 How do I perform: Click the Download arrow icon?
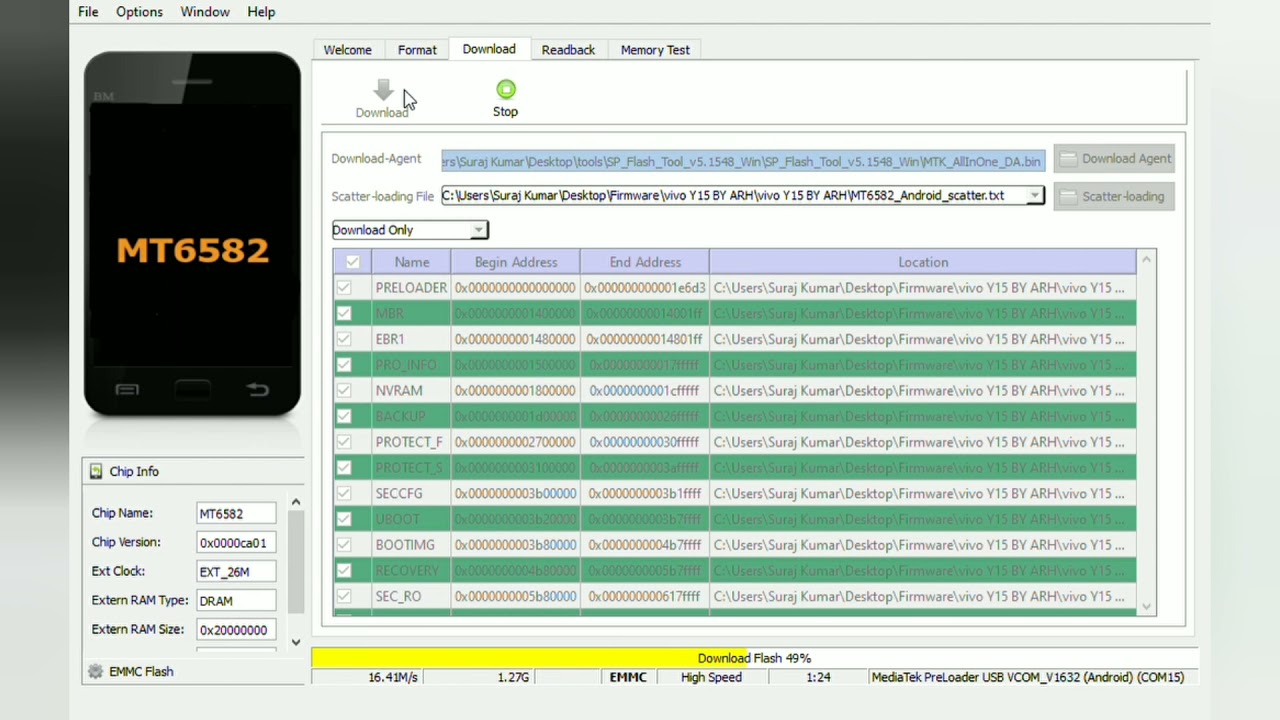[x=383, y=91]
